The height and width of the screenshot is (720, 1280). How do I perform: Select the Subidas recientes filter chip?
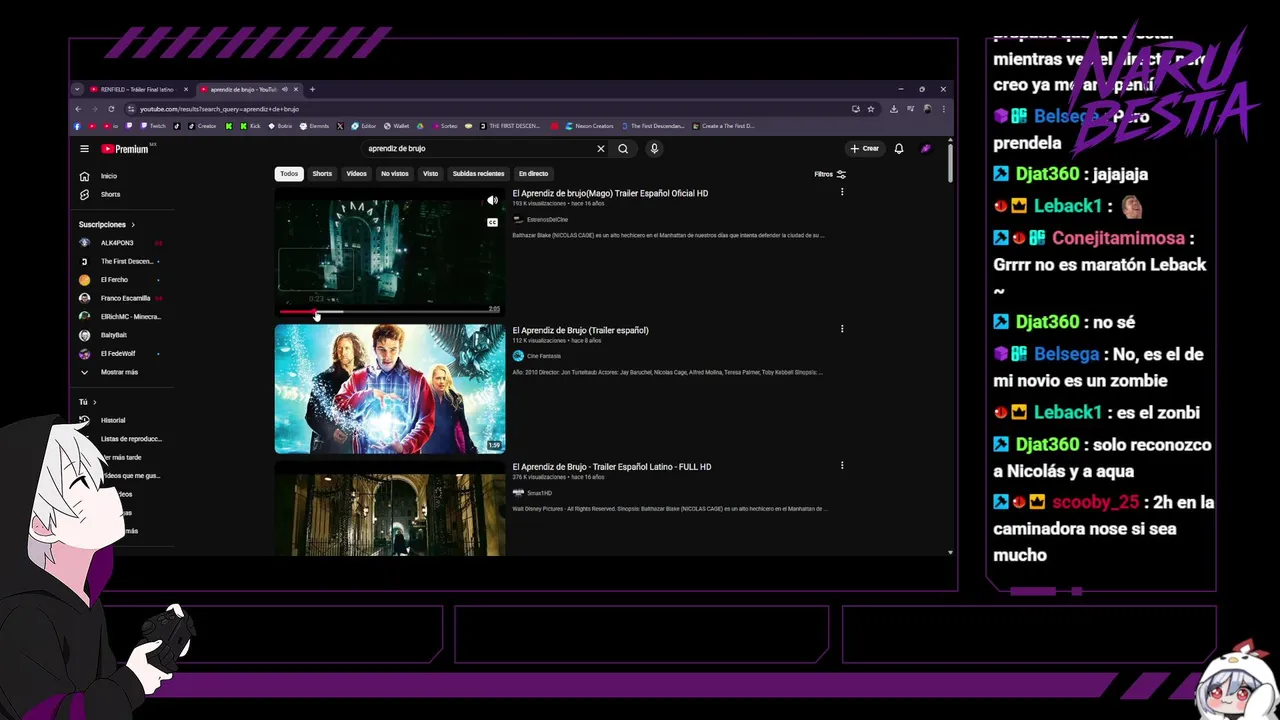click(x=479, y=174)
